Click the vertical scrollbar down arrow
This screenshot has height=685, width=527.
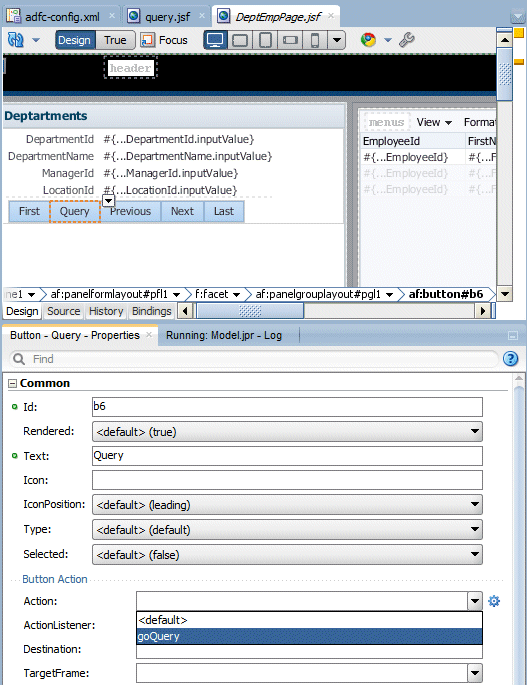pyautogui.click(x=505, y=294)
